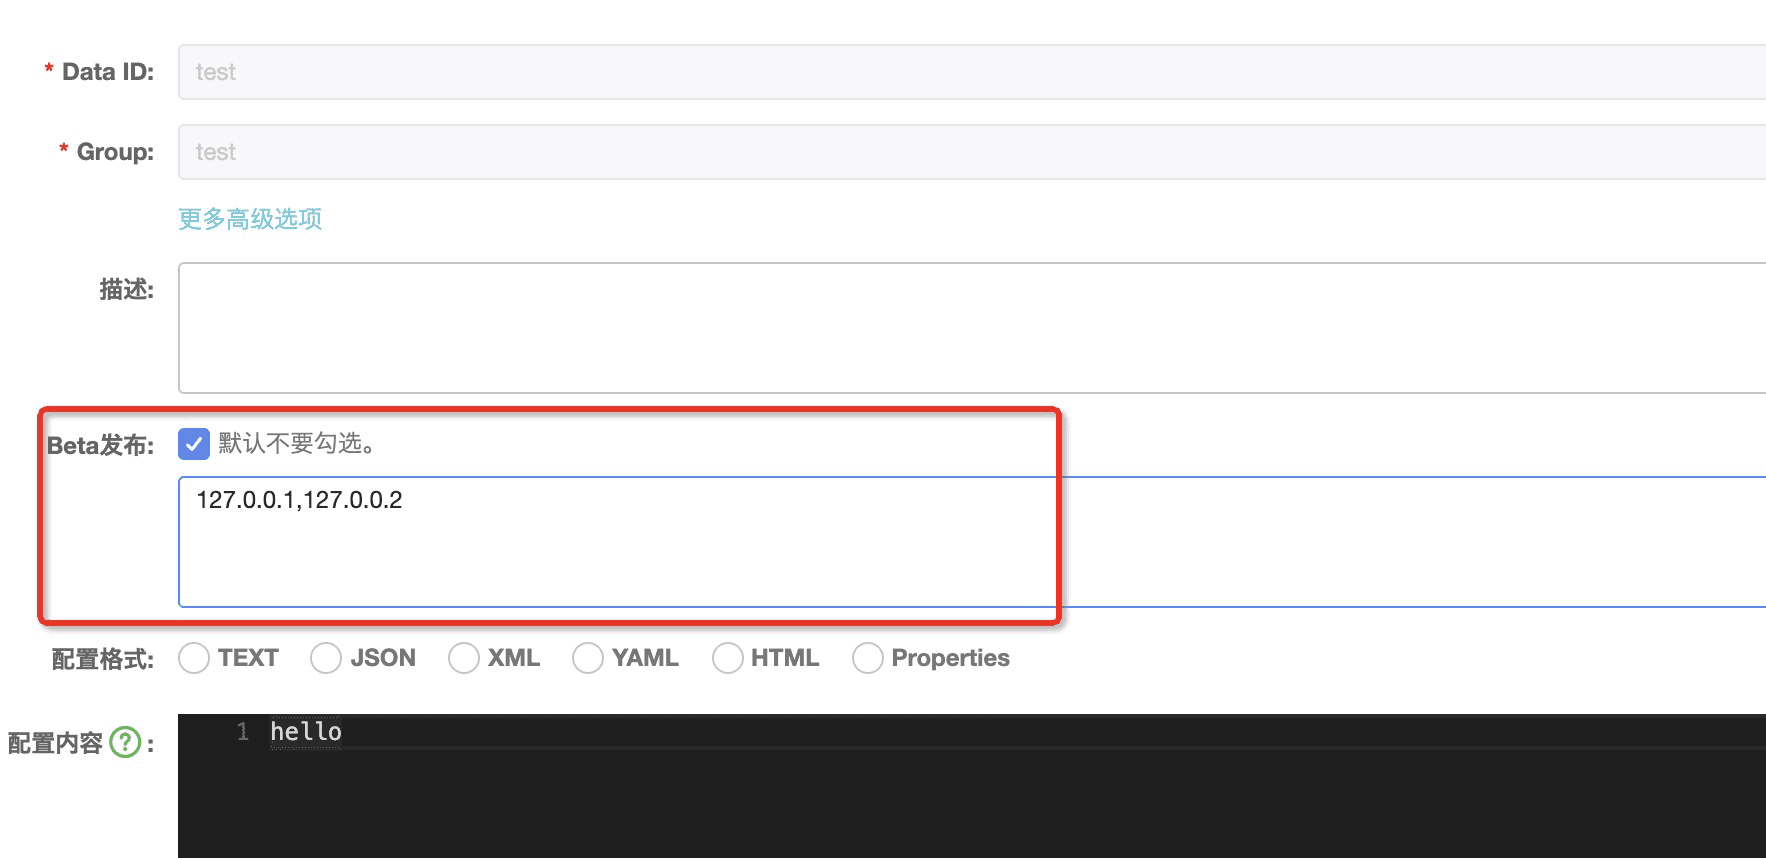Image resolution: width=1766 pixels, height=858 pixels.
Task: Click the 默认不要勾选 checkbox label text
Action: (297, 444)
